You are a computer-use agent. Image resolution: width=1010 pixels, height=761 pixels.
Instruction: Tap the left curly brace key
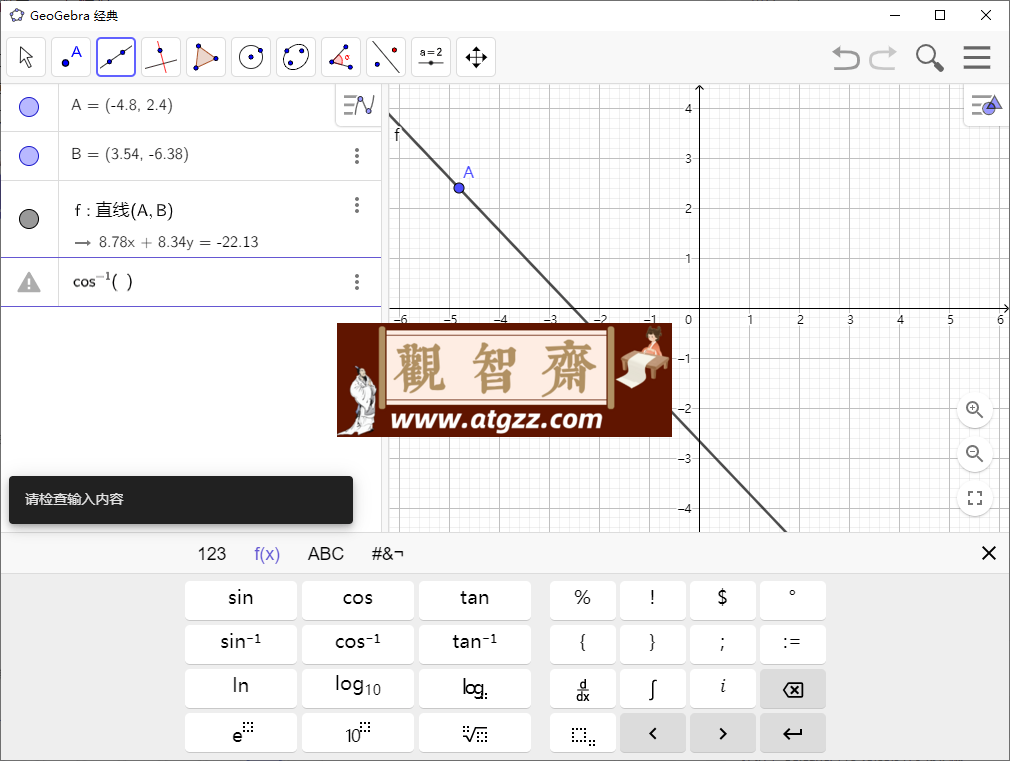(583, 643)
